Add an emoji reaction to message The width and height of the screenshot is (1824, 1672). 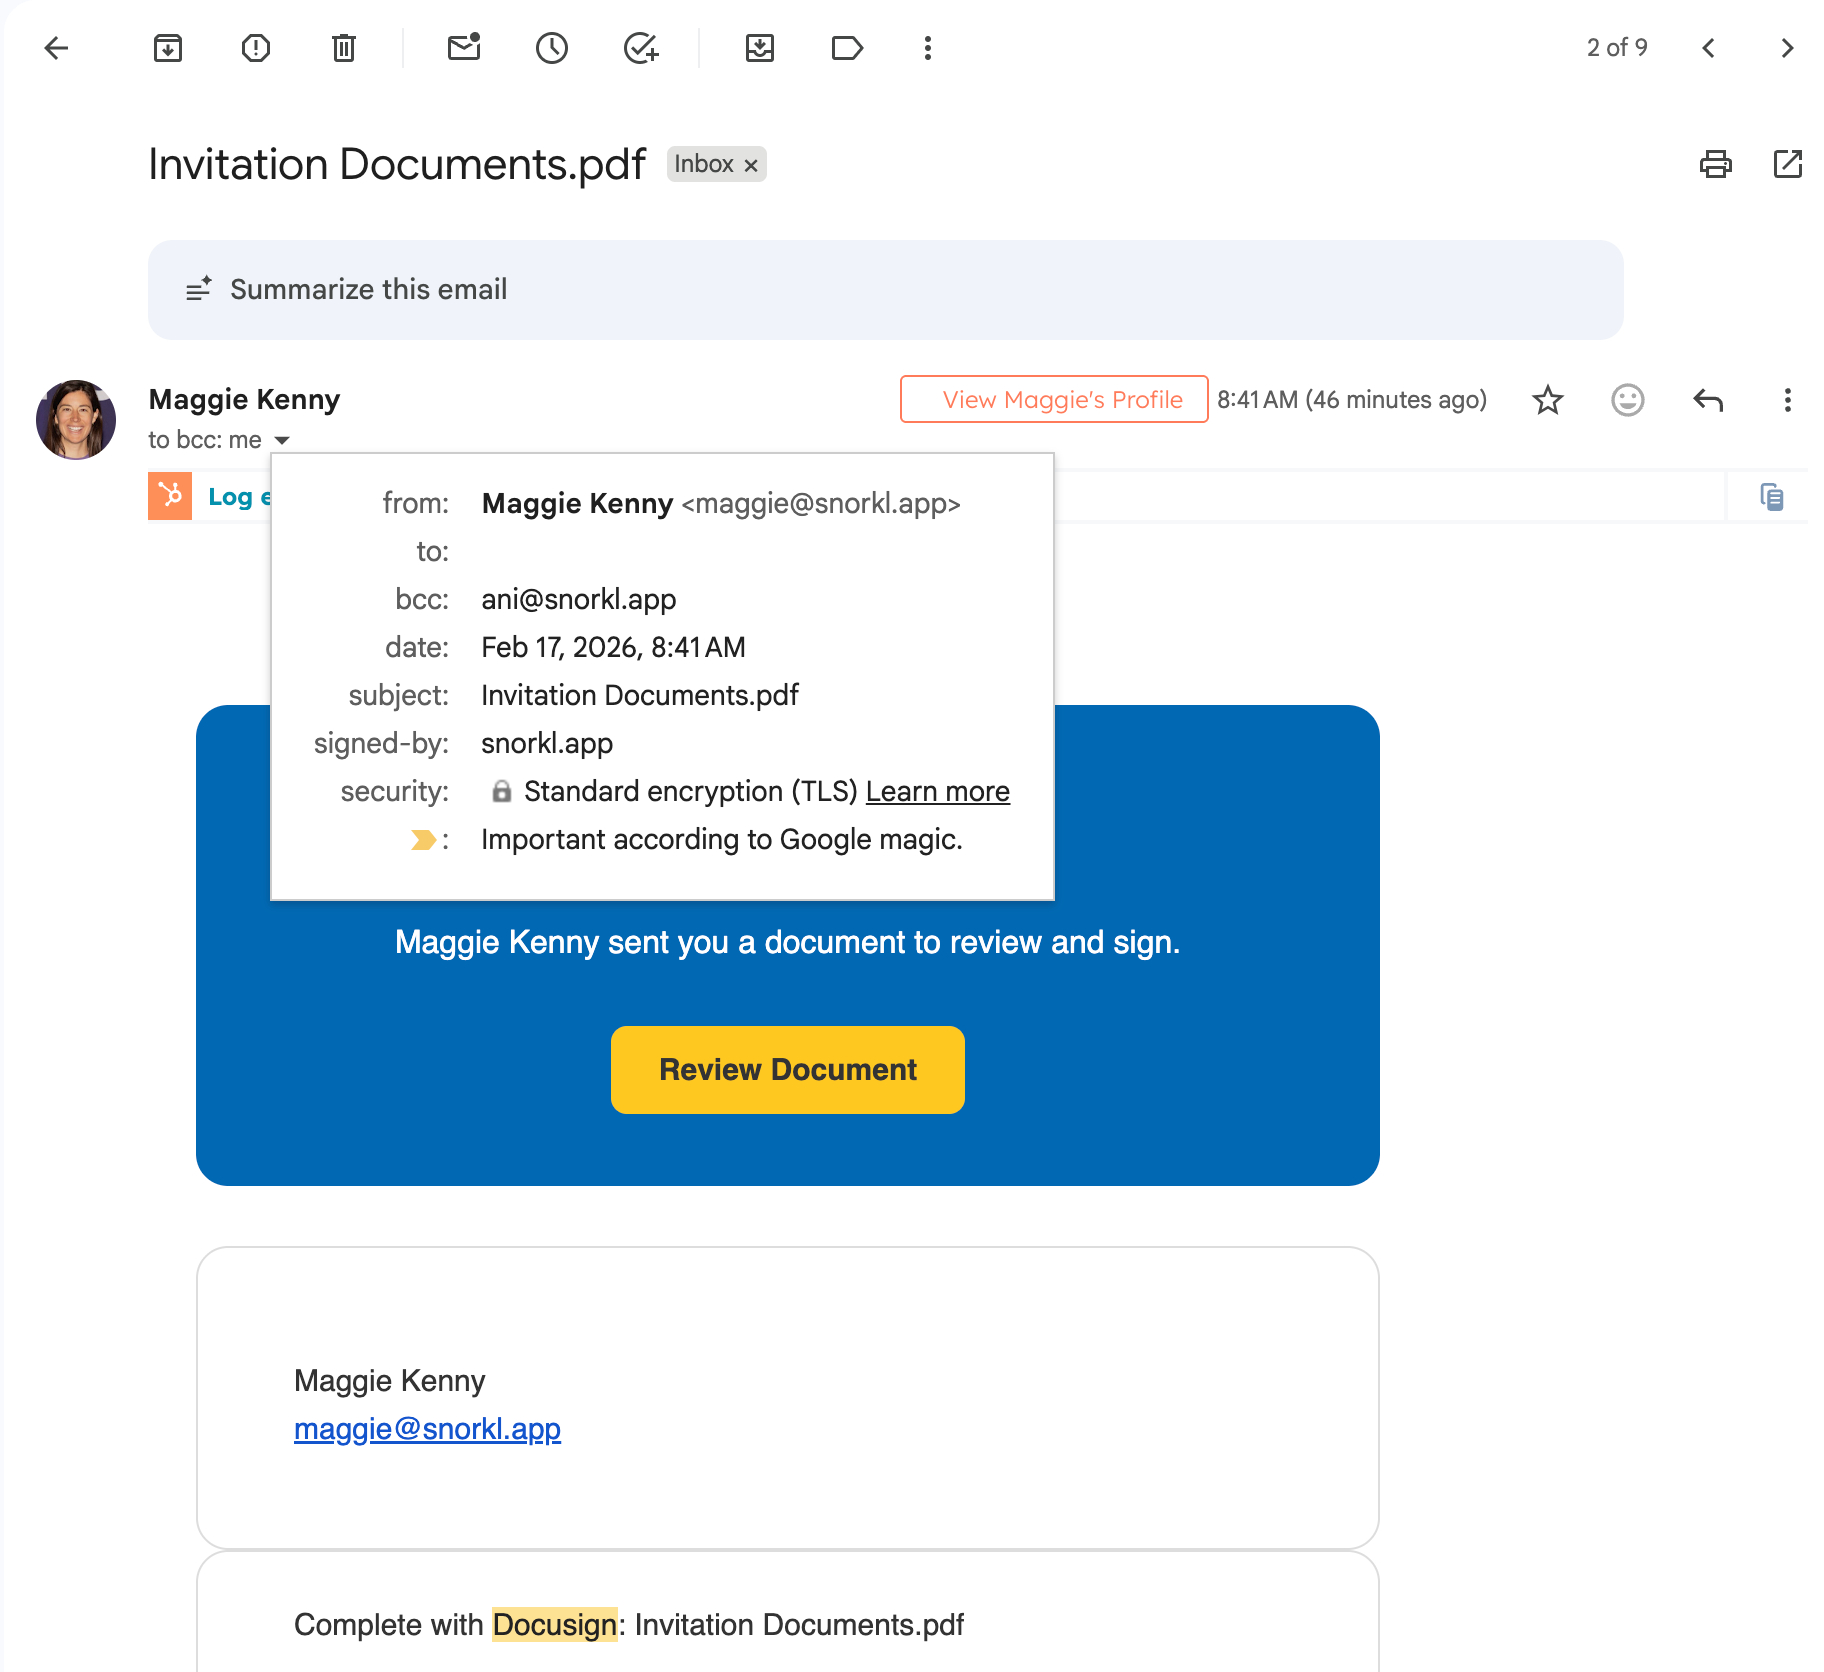point(1627,400)
